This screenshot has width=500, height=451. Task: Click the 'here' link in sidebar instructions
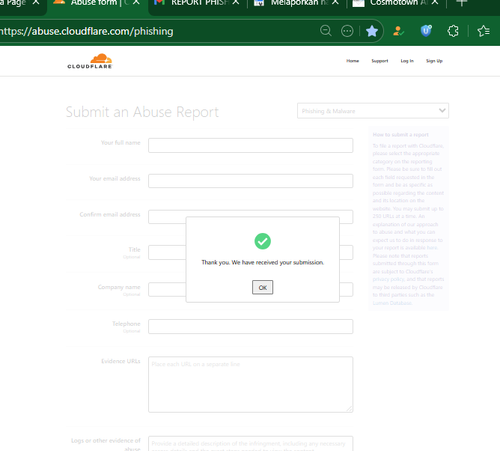point(432,248)
